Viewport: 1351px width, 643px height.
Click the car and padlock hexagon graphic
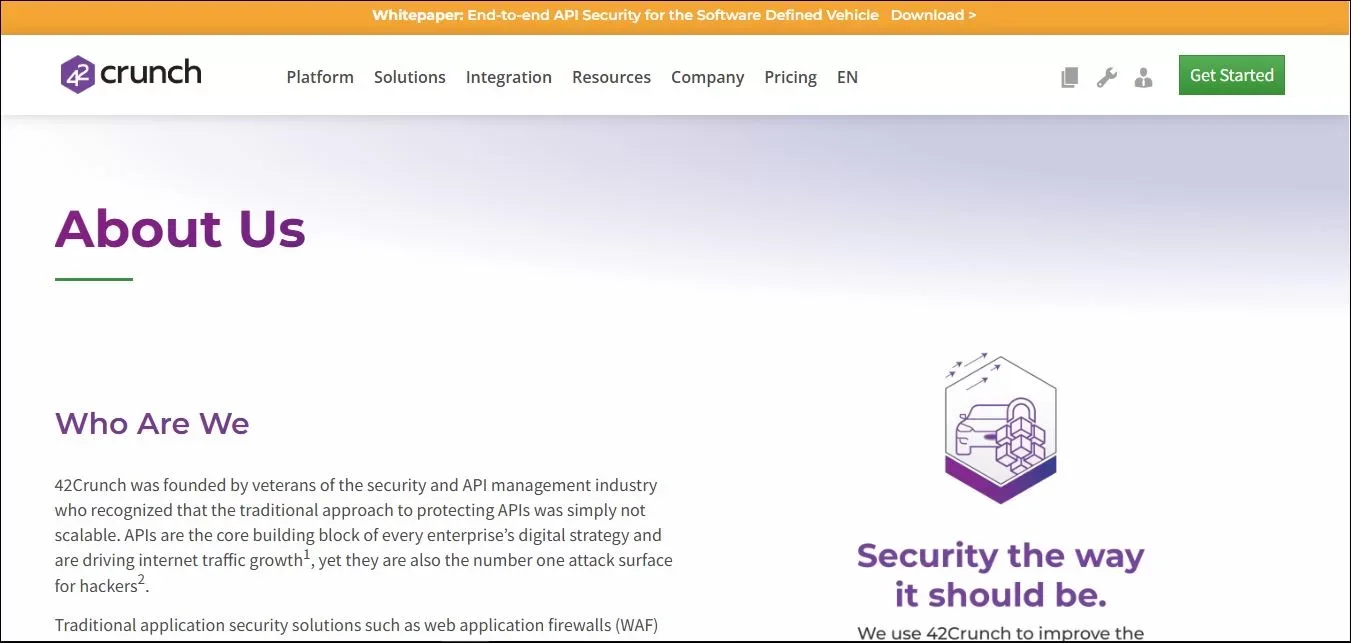(x=1000, y=427)
